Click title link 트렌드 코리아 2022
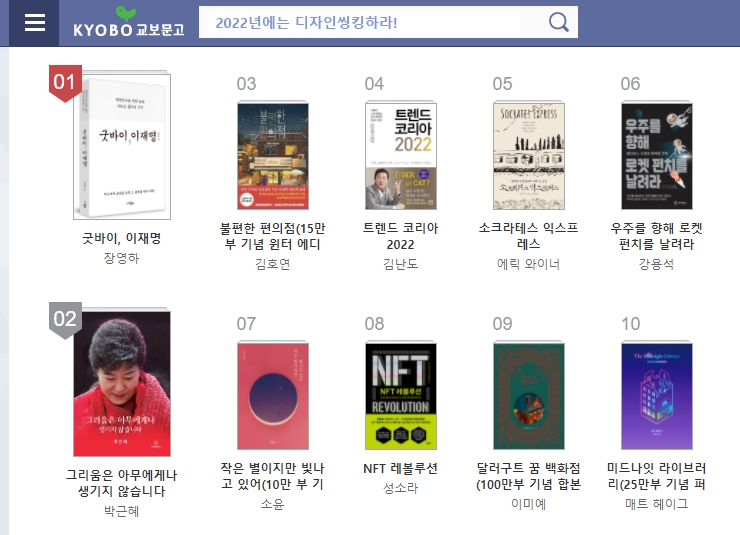Screen dimensions: 740x535 (x=401, y=236)
